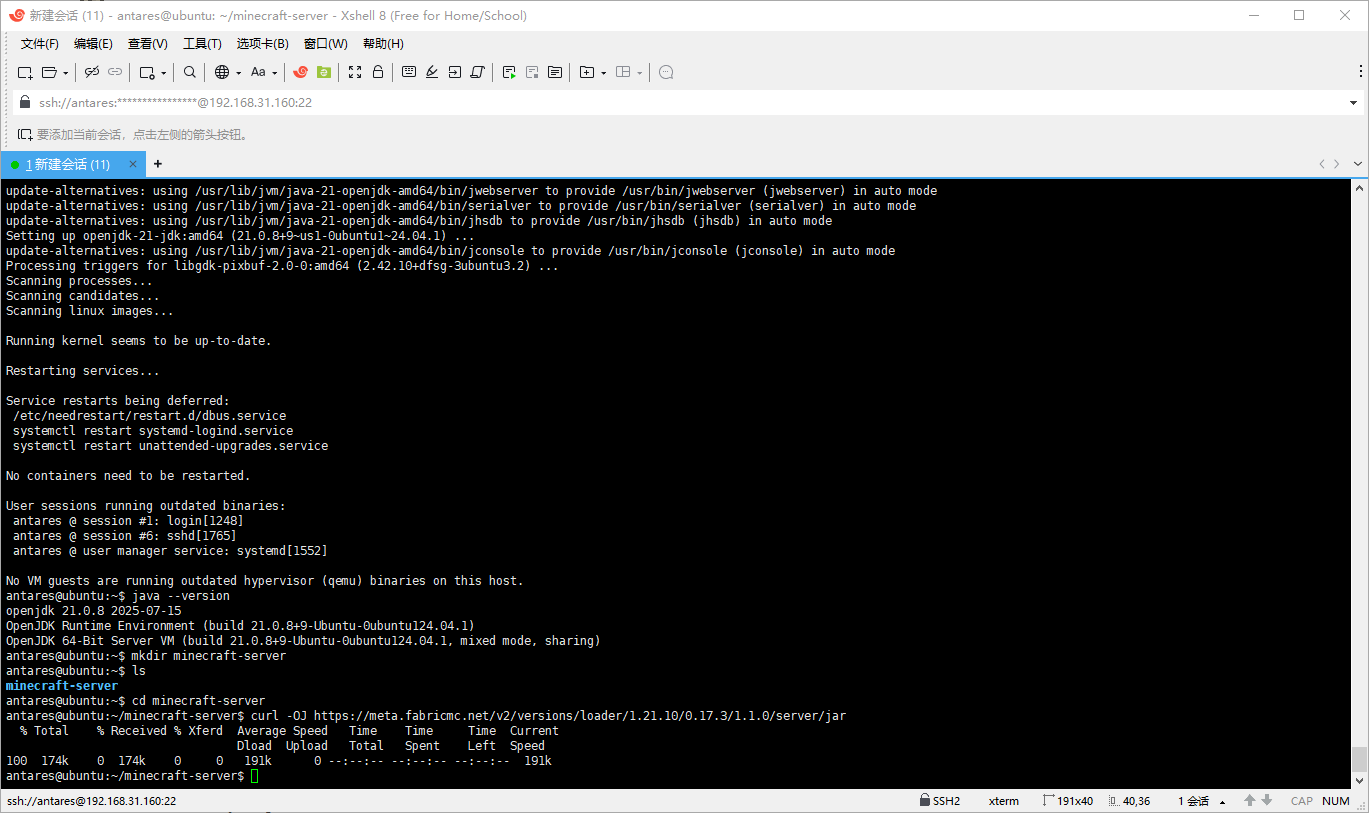
Task: Click the speech bubble help icon
Action: pos(666,72)
